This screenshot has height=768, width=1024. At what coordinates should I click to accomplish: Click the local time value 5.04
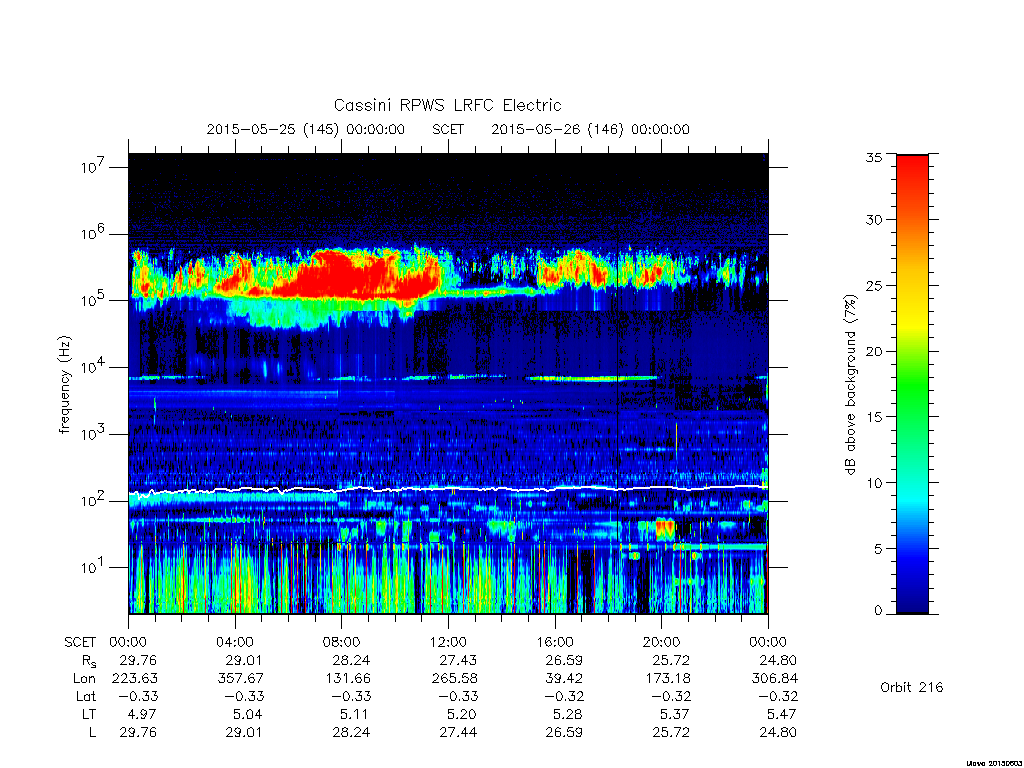249,714
